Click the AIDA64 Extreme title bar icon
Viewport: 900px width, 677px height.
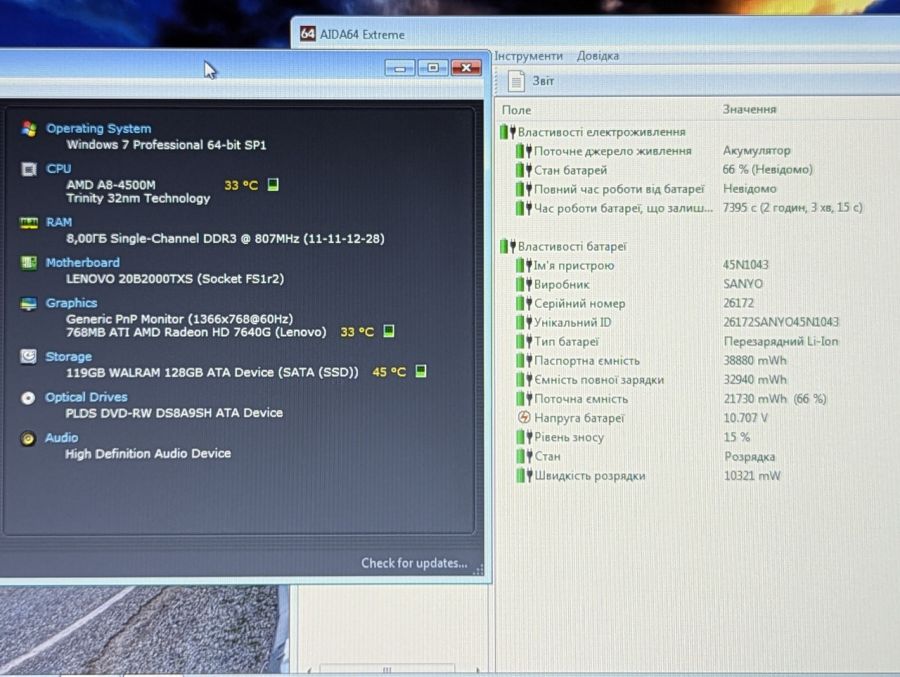[x=308, y=33]
